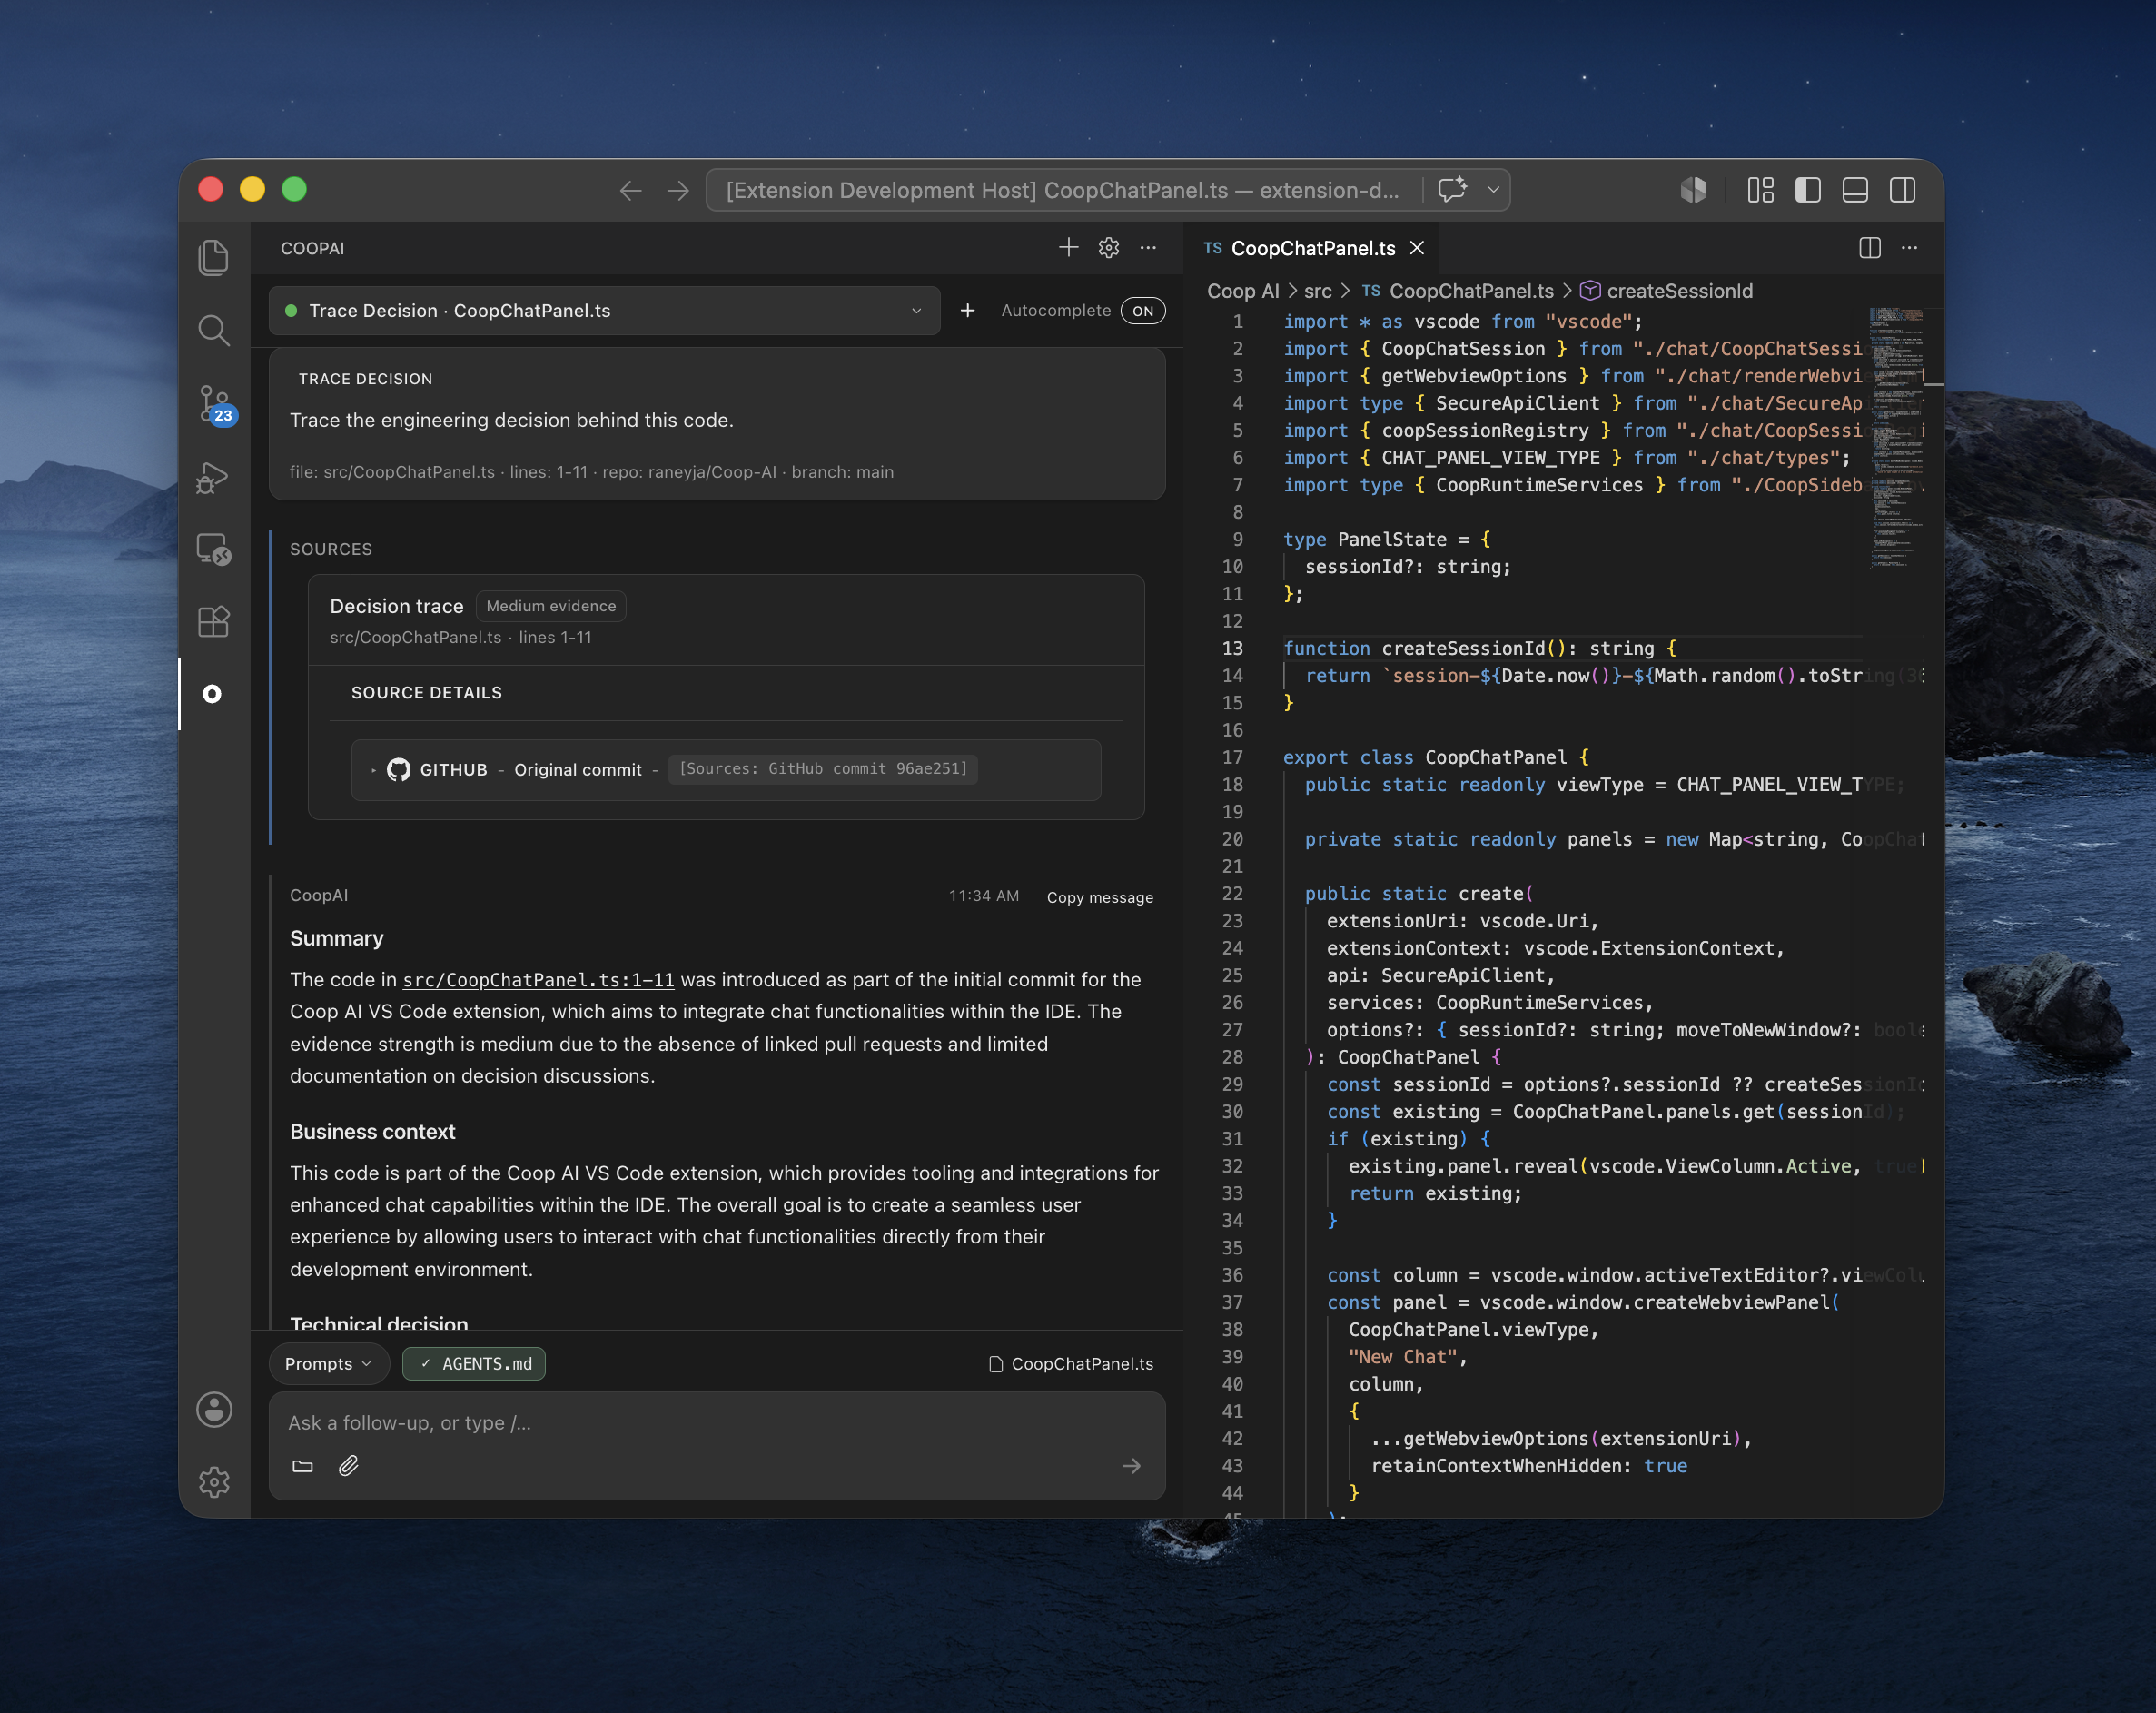Open the src/CoopChatPanel.ts:1-11 link
Viewport: 2156px width, 1713px height.
(538, 980)
